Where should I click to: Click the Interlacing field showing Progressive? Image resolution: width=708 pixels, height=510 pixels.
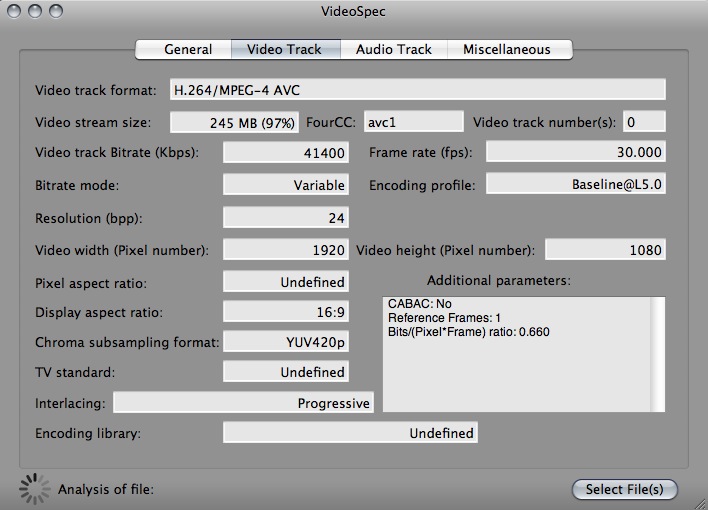click(x=243, y=402)
